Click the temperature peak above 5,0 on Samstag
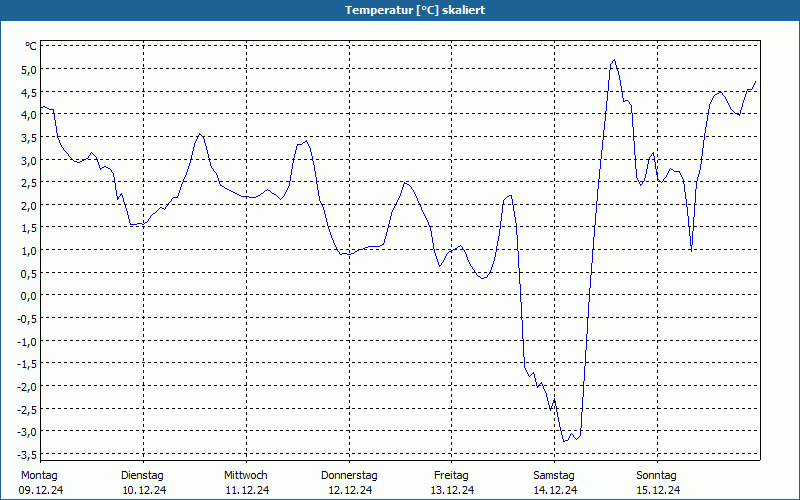The height and width of the screenshot is (500, 800). coord(614,60)
